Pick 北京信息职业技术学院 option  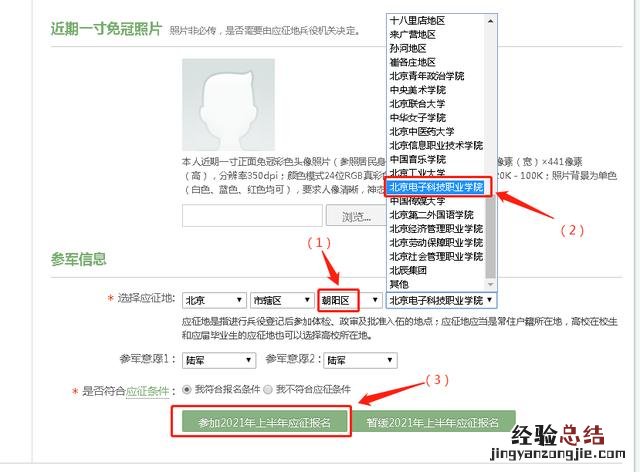436,145
